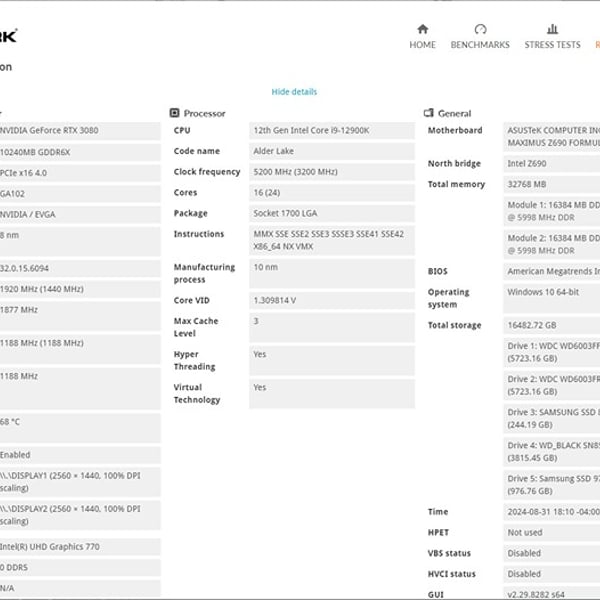
Task: Click the Package label
Action: [191, 213]
